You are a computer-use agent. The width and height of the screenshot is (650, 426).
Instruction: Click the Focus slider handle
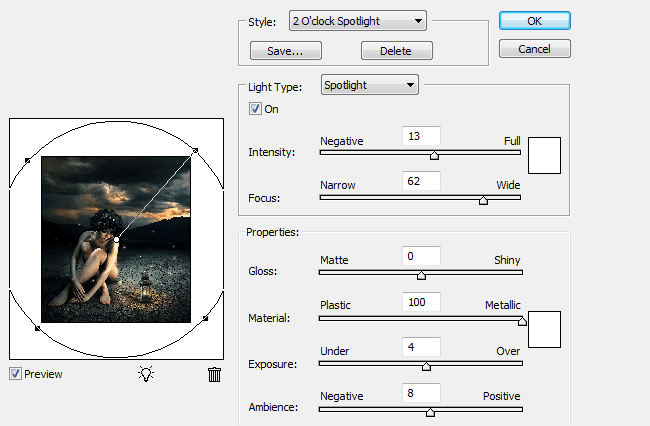[x=484, y=199]
